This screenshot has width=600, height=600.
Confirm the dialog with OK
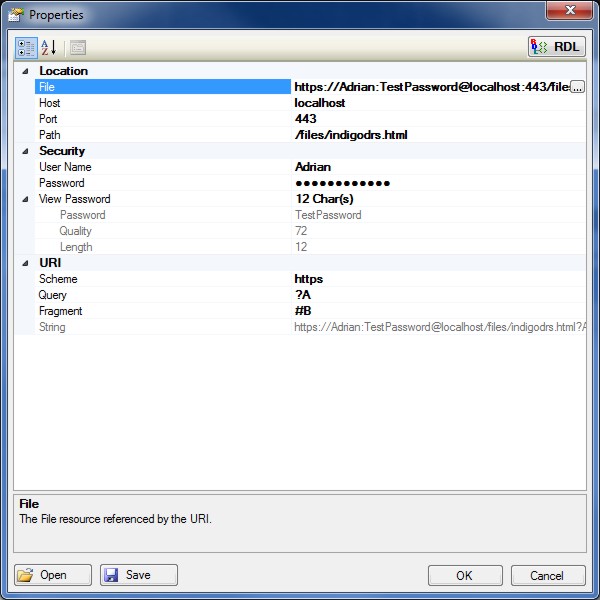coord(464,575)
